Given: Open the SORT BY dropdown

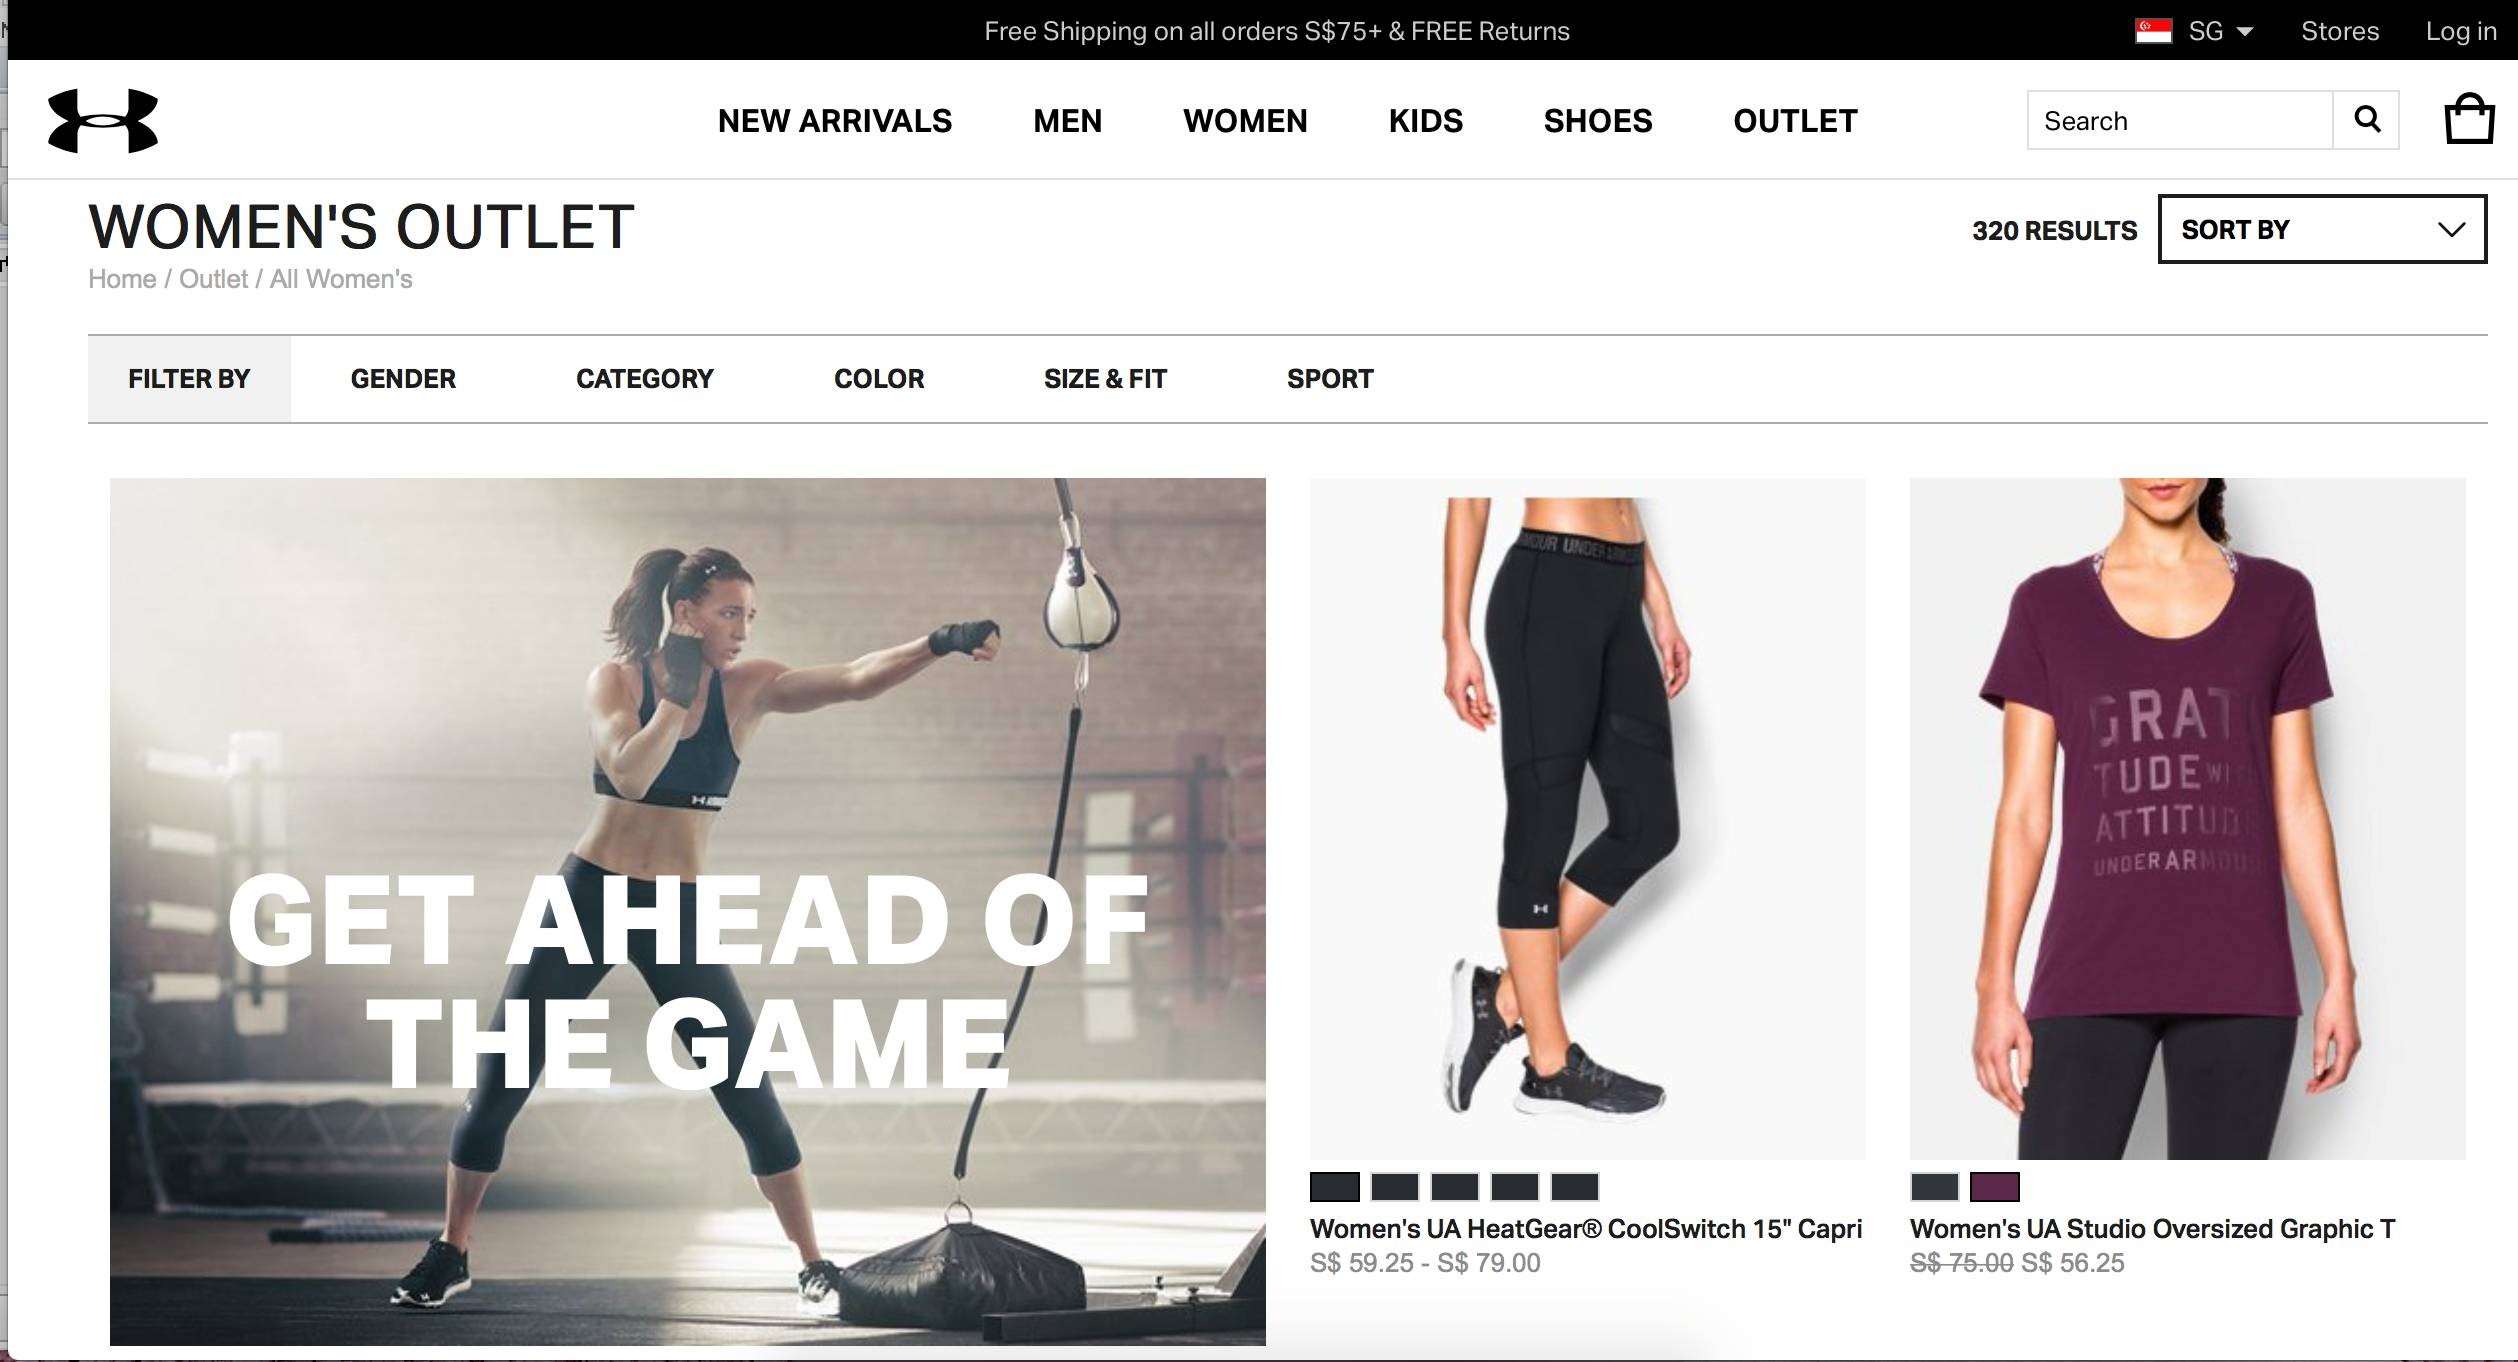Looking at the screenshot, I should (2322, 229).
